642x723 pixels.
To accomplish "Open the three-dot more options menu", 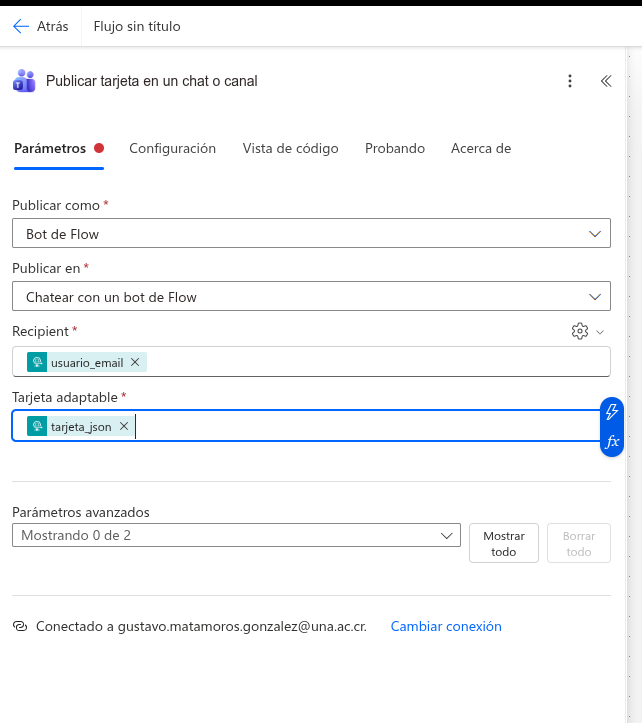I will click(x=570, y=81).
